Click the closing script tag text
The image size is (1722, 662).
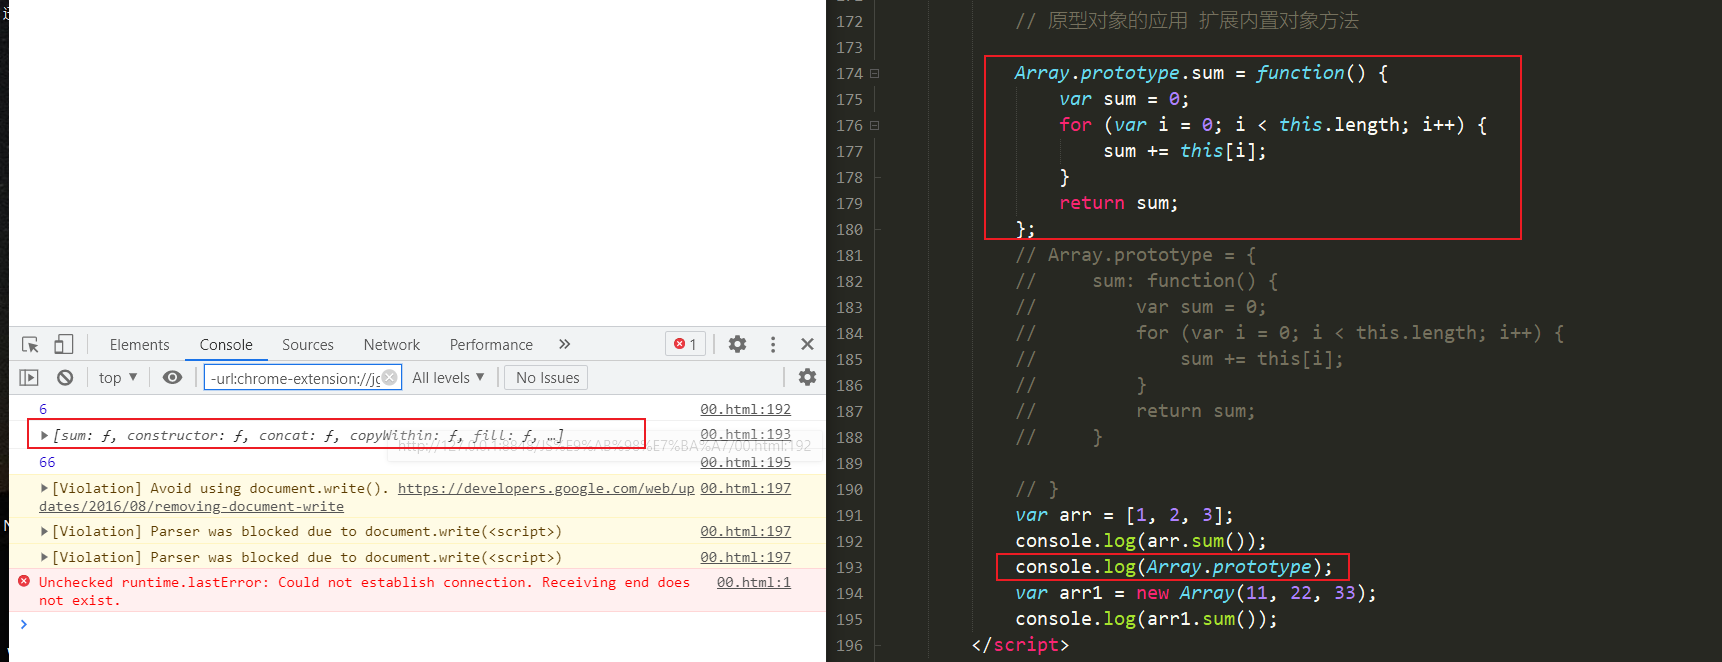[1020, 645]
